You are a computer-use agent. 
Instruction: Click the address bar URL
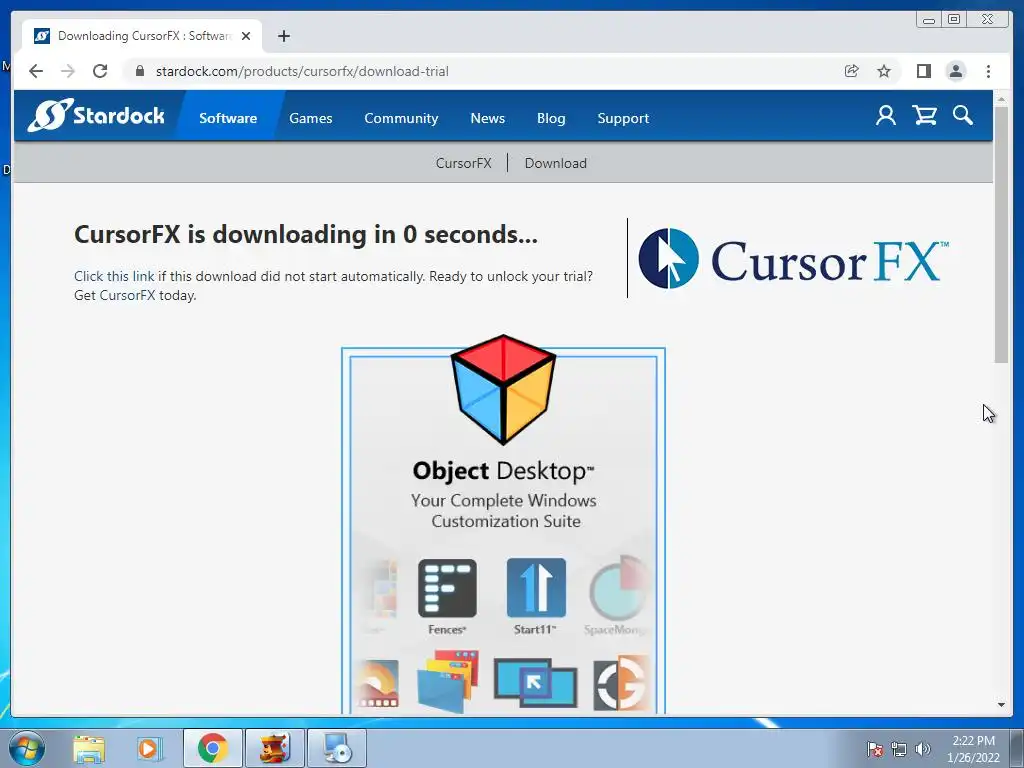tap(302, 71)
